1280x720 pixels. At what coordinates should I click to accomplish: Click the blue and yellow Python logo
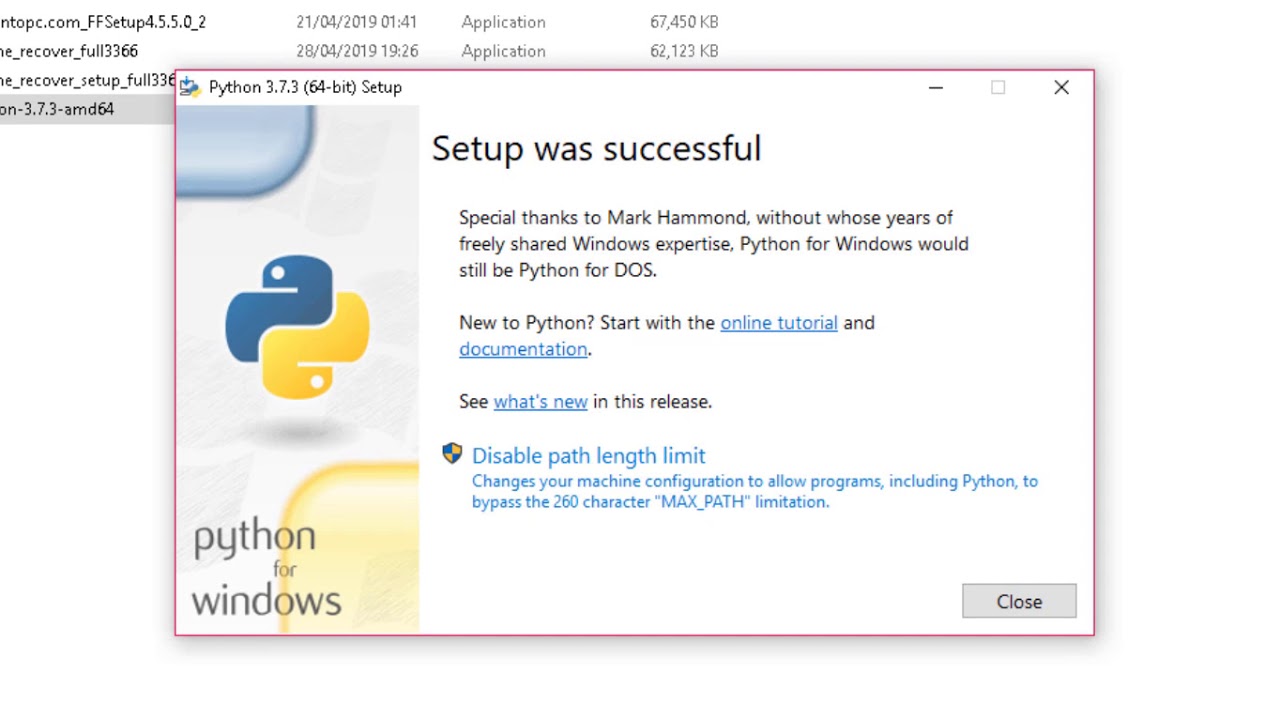pyautogui.click(x=297, y=327)
